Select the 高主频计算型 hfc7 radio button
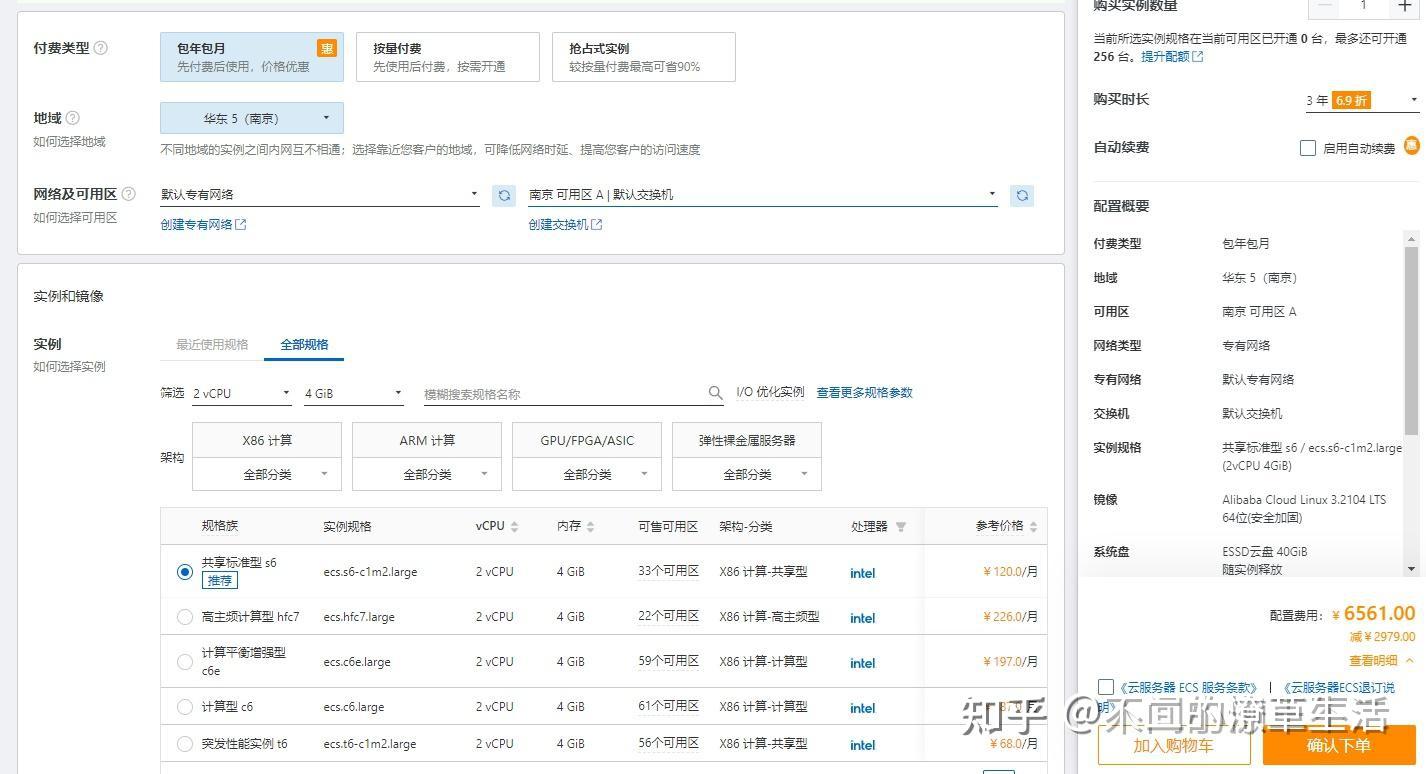The image size is (1426, 774). 185,617
